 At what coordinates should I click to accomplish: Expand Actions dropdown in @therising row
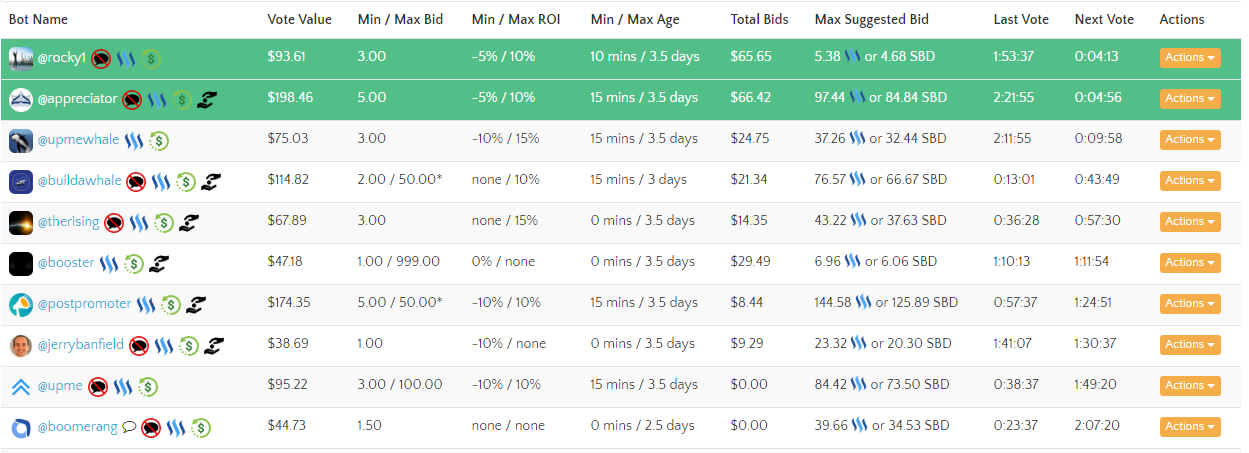[1189, 222]
